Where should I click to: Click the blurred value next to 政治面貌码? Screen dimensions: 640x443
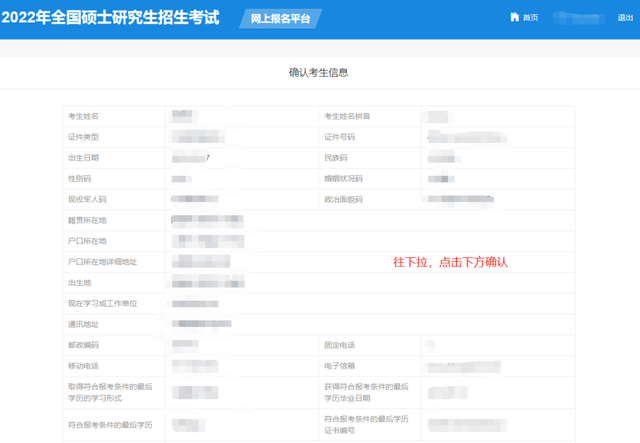pos(460,199)
